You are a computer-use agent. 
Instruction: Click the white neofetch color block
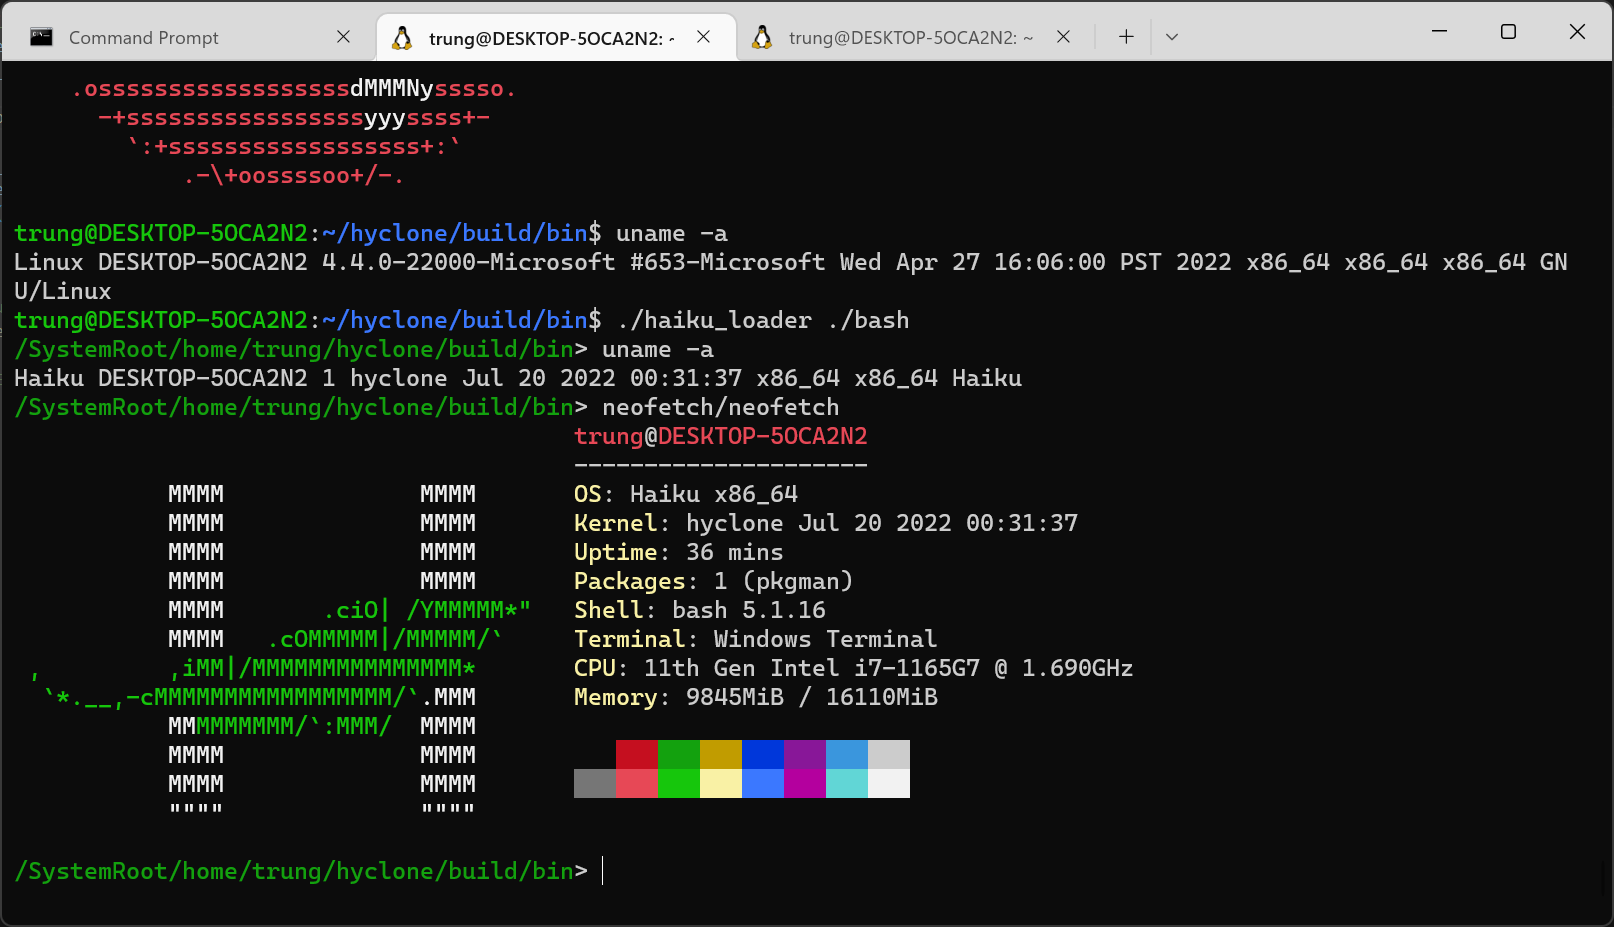click(889, 783)
